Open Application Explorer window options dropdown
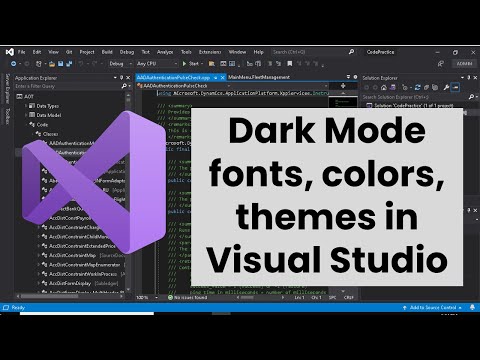The image size is (480, 360). 115,77
